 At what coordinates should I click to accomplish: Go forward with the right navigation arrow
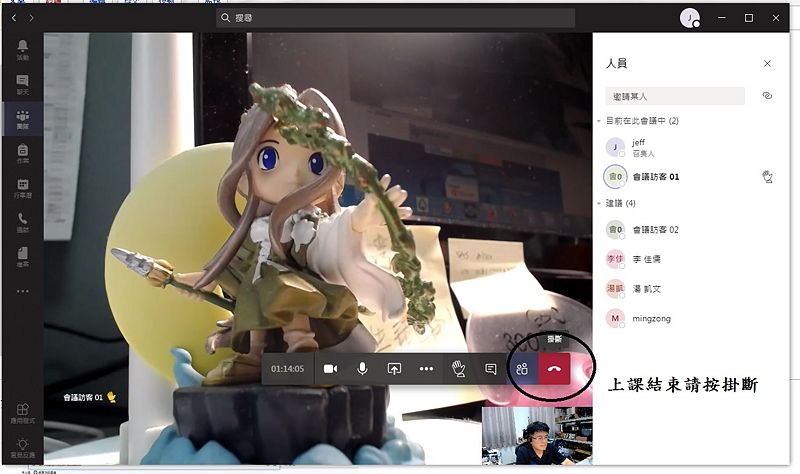point(32,18)
